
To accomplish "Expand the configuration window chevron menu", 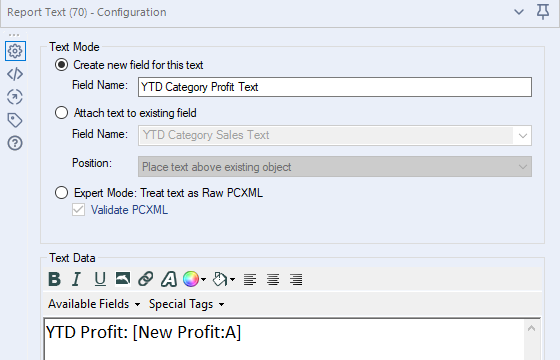I will point(519,12).
